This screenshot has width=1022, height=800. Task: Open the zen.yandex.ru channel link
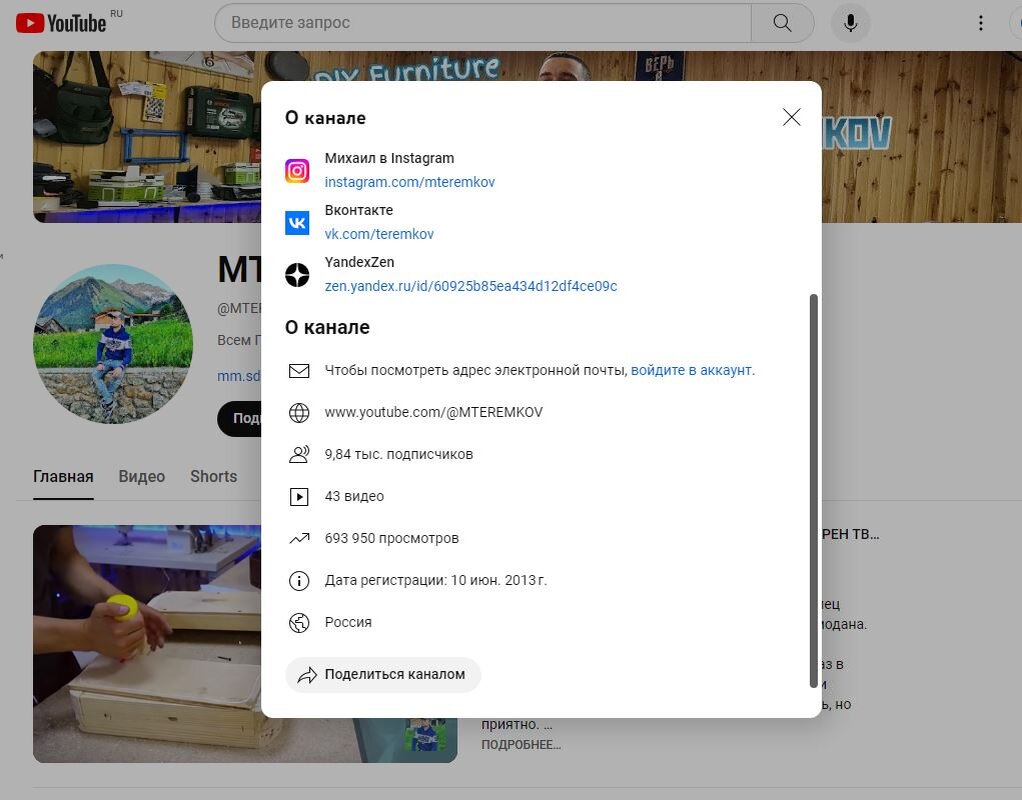point(471,286)
